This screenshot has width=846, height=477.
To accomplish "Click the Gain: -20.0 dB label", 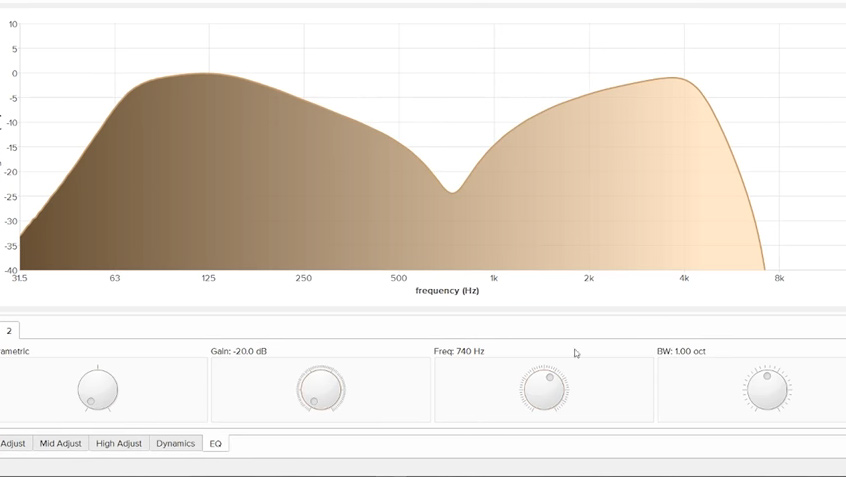I will [x=239, y=351].
